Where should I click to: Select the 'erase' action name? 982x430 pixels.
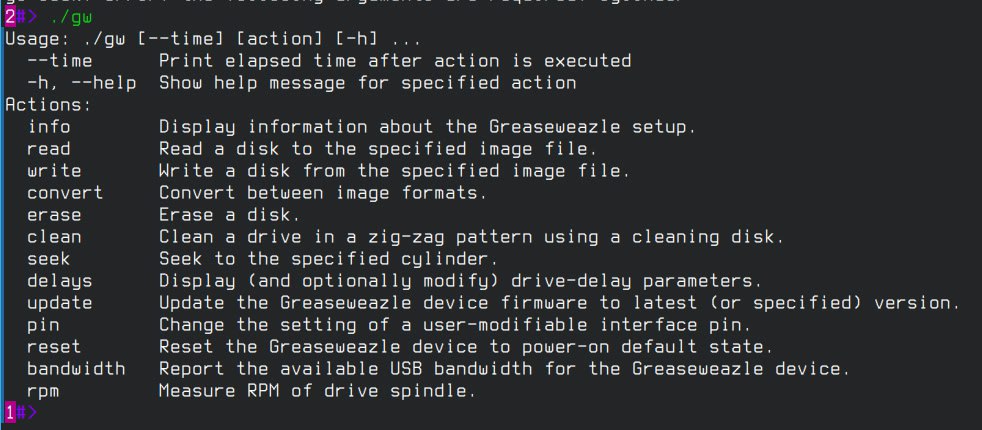[54, 215]
